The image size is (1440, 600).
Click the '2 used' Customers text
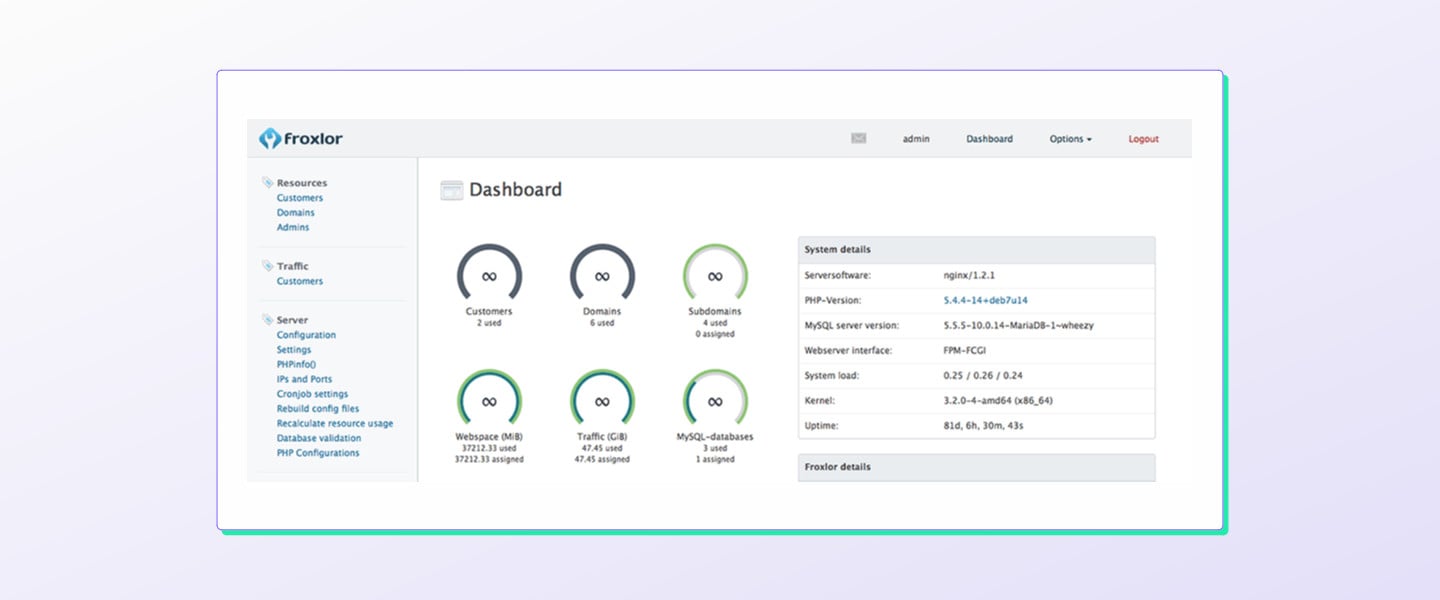click(489, 323)
